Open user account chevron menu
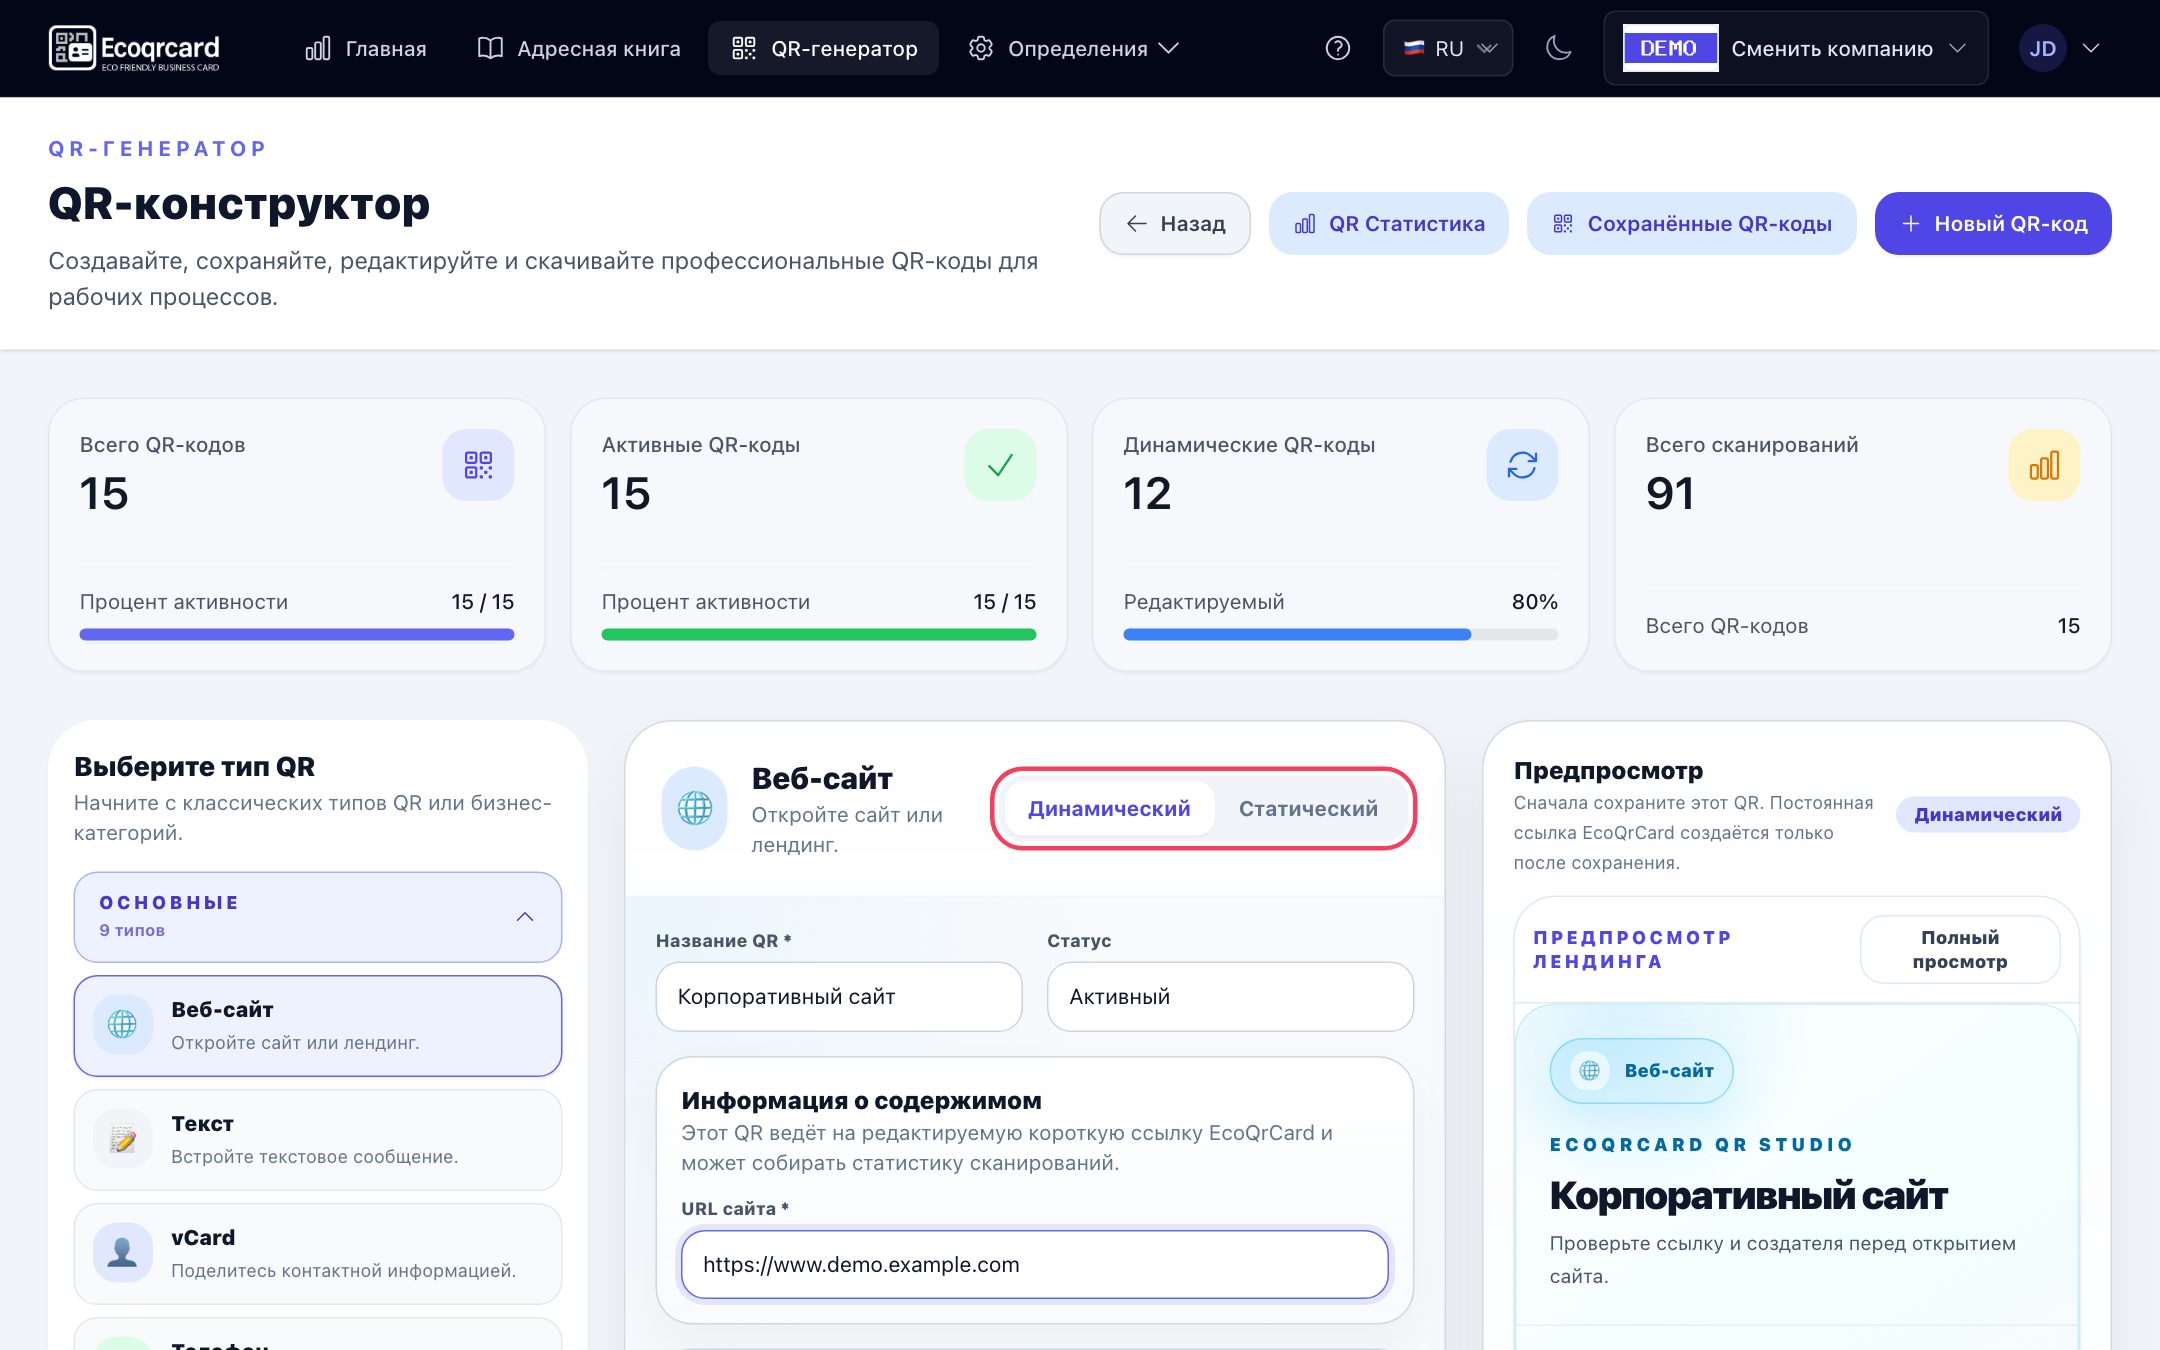 2090,48
